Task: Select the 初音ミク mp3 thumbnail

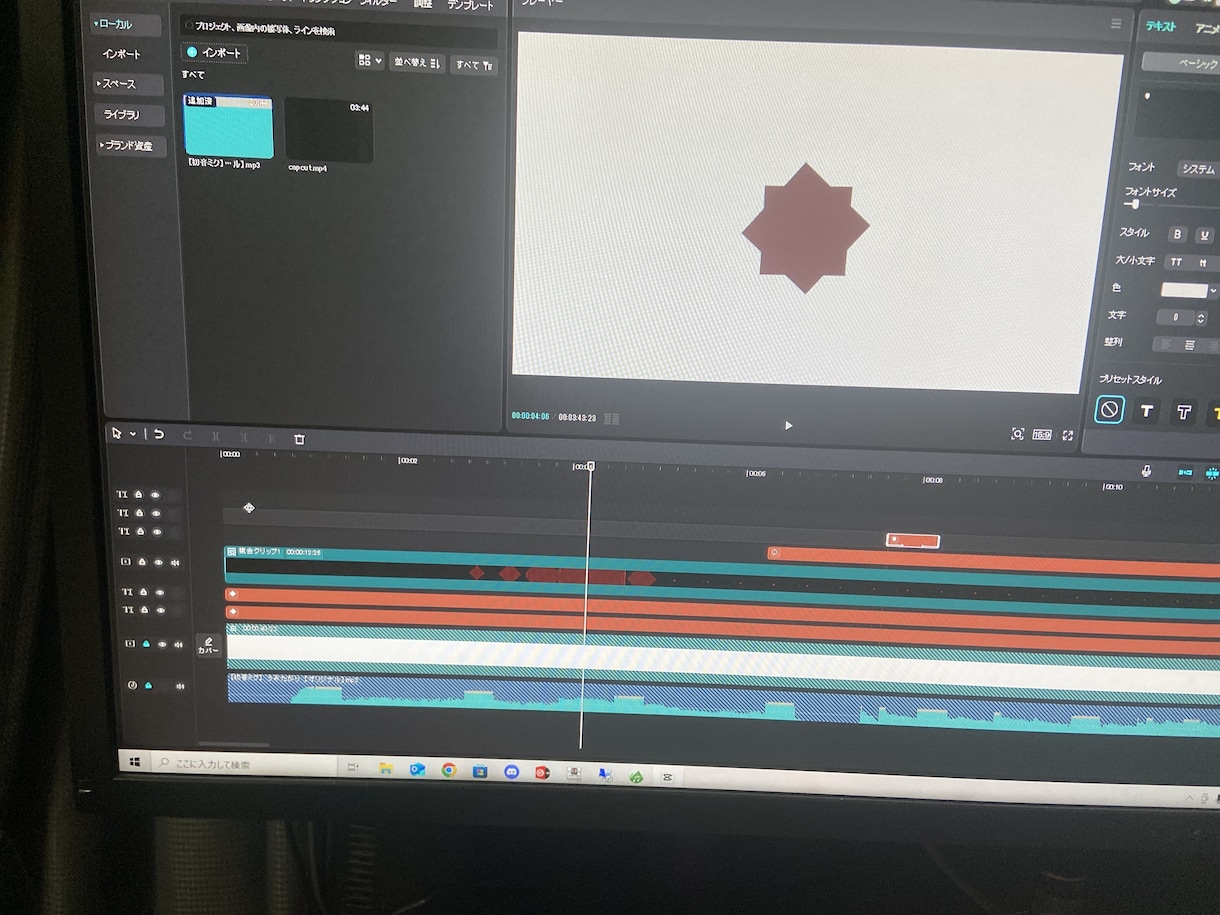Action: (228, 127)
